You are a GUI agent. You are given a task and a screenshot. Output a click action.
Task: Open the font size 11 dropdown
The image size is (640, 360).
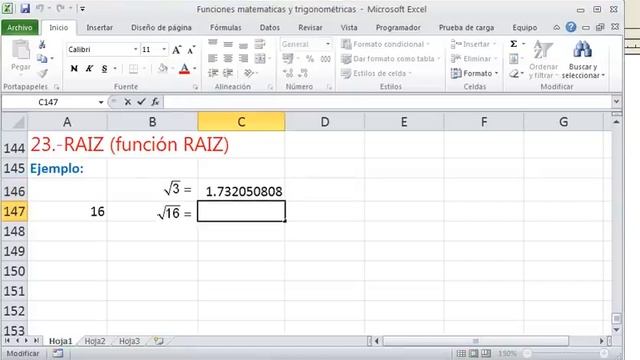pos(164,49)
